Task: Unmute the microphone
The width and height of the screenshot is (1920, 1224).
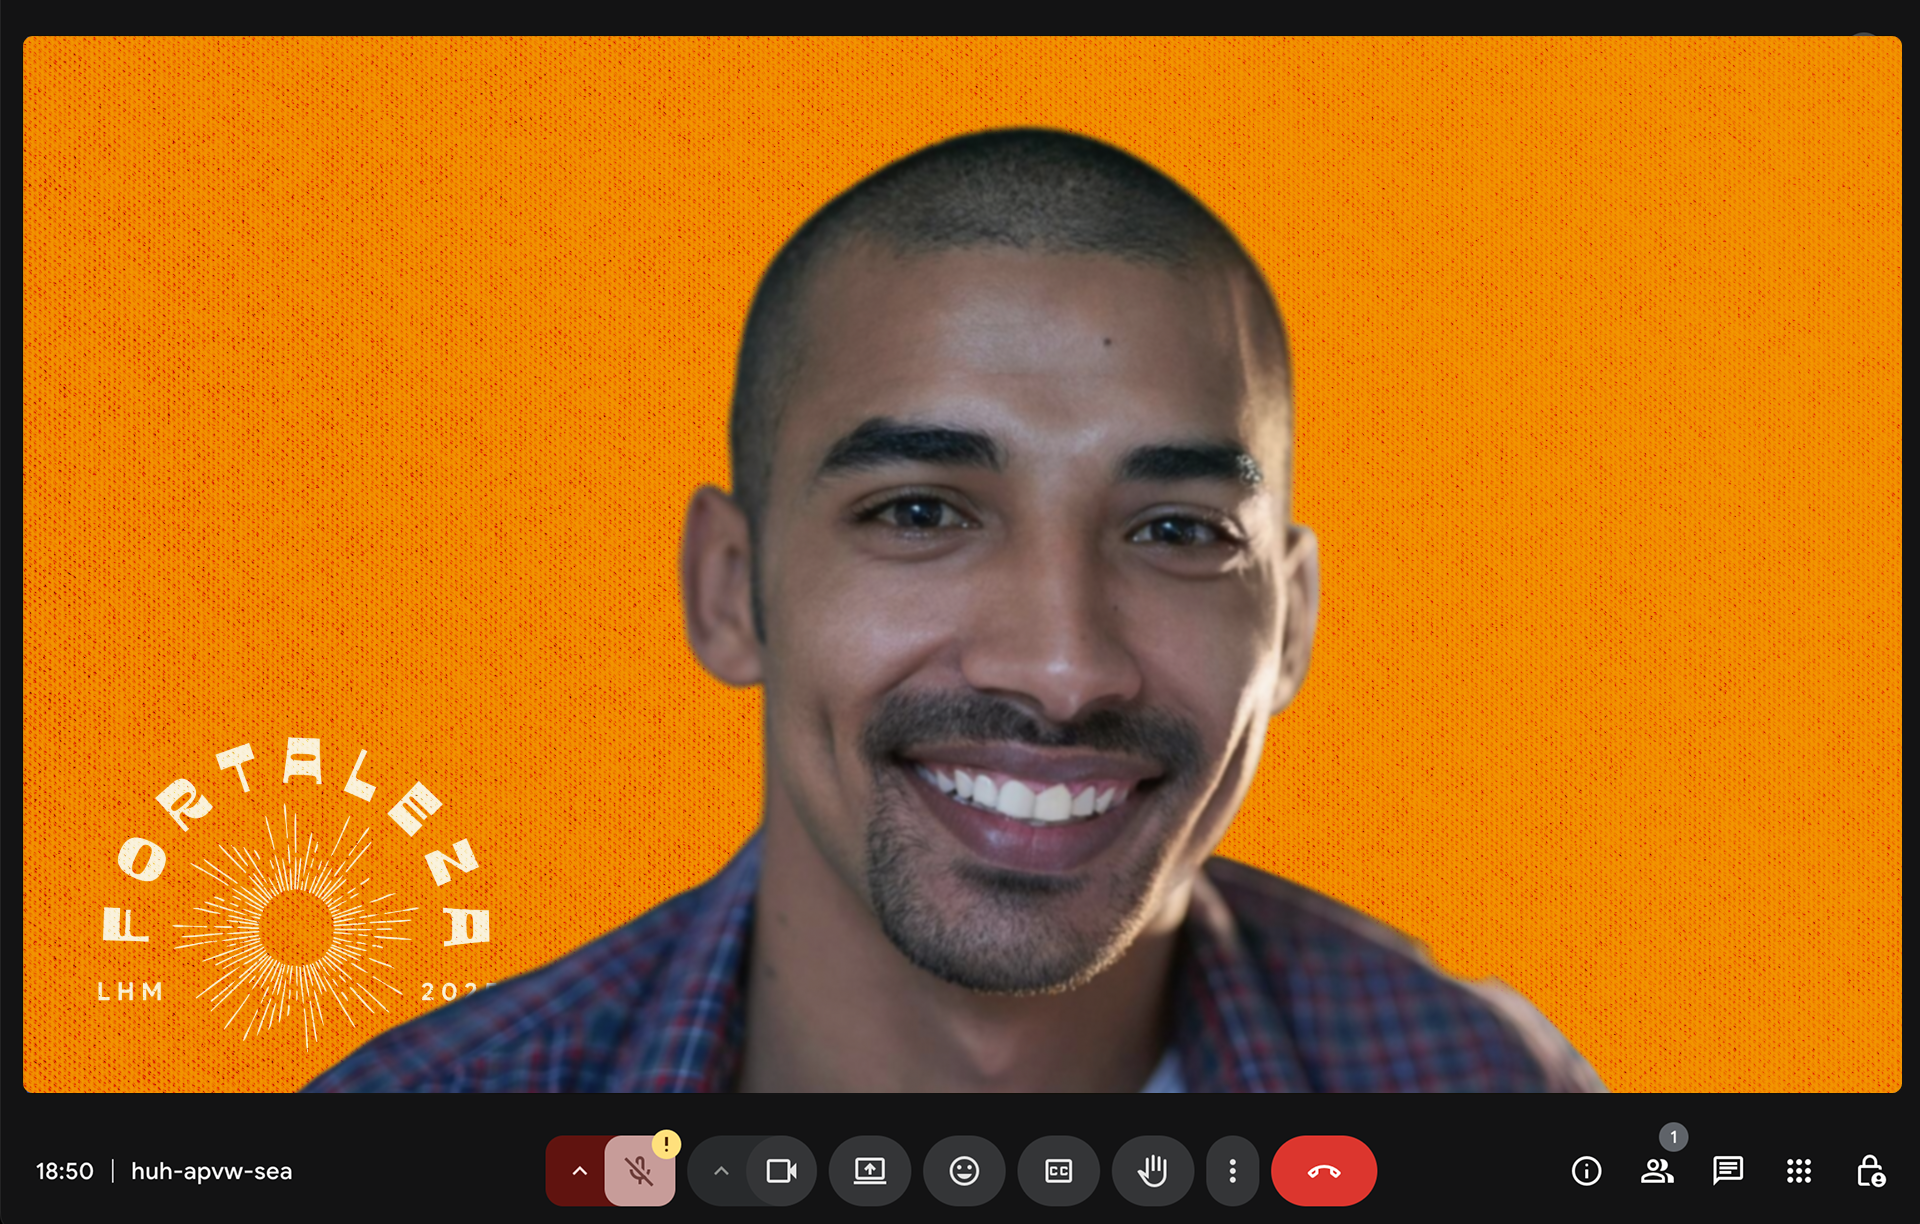Action: (x=640, y=1171)
